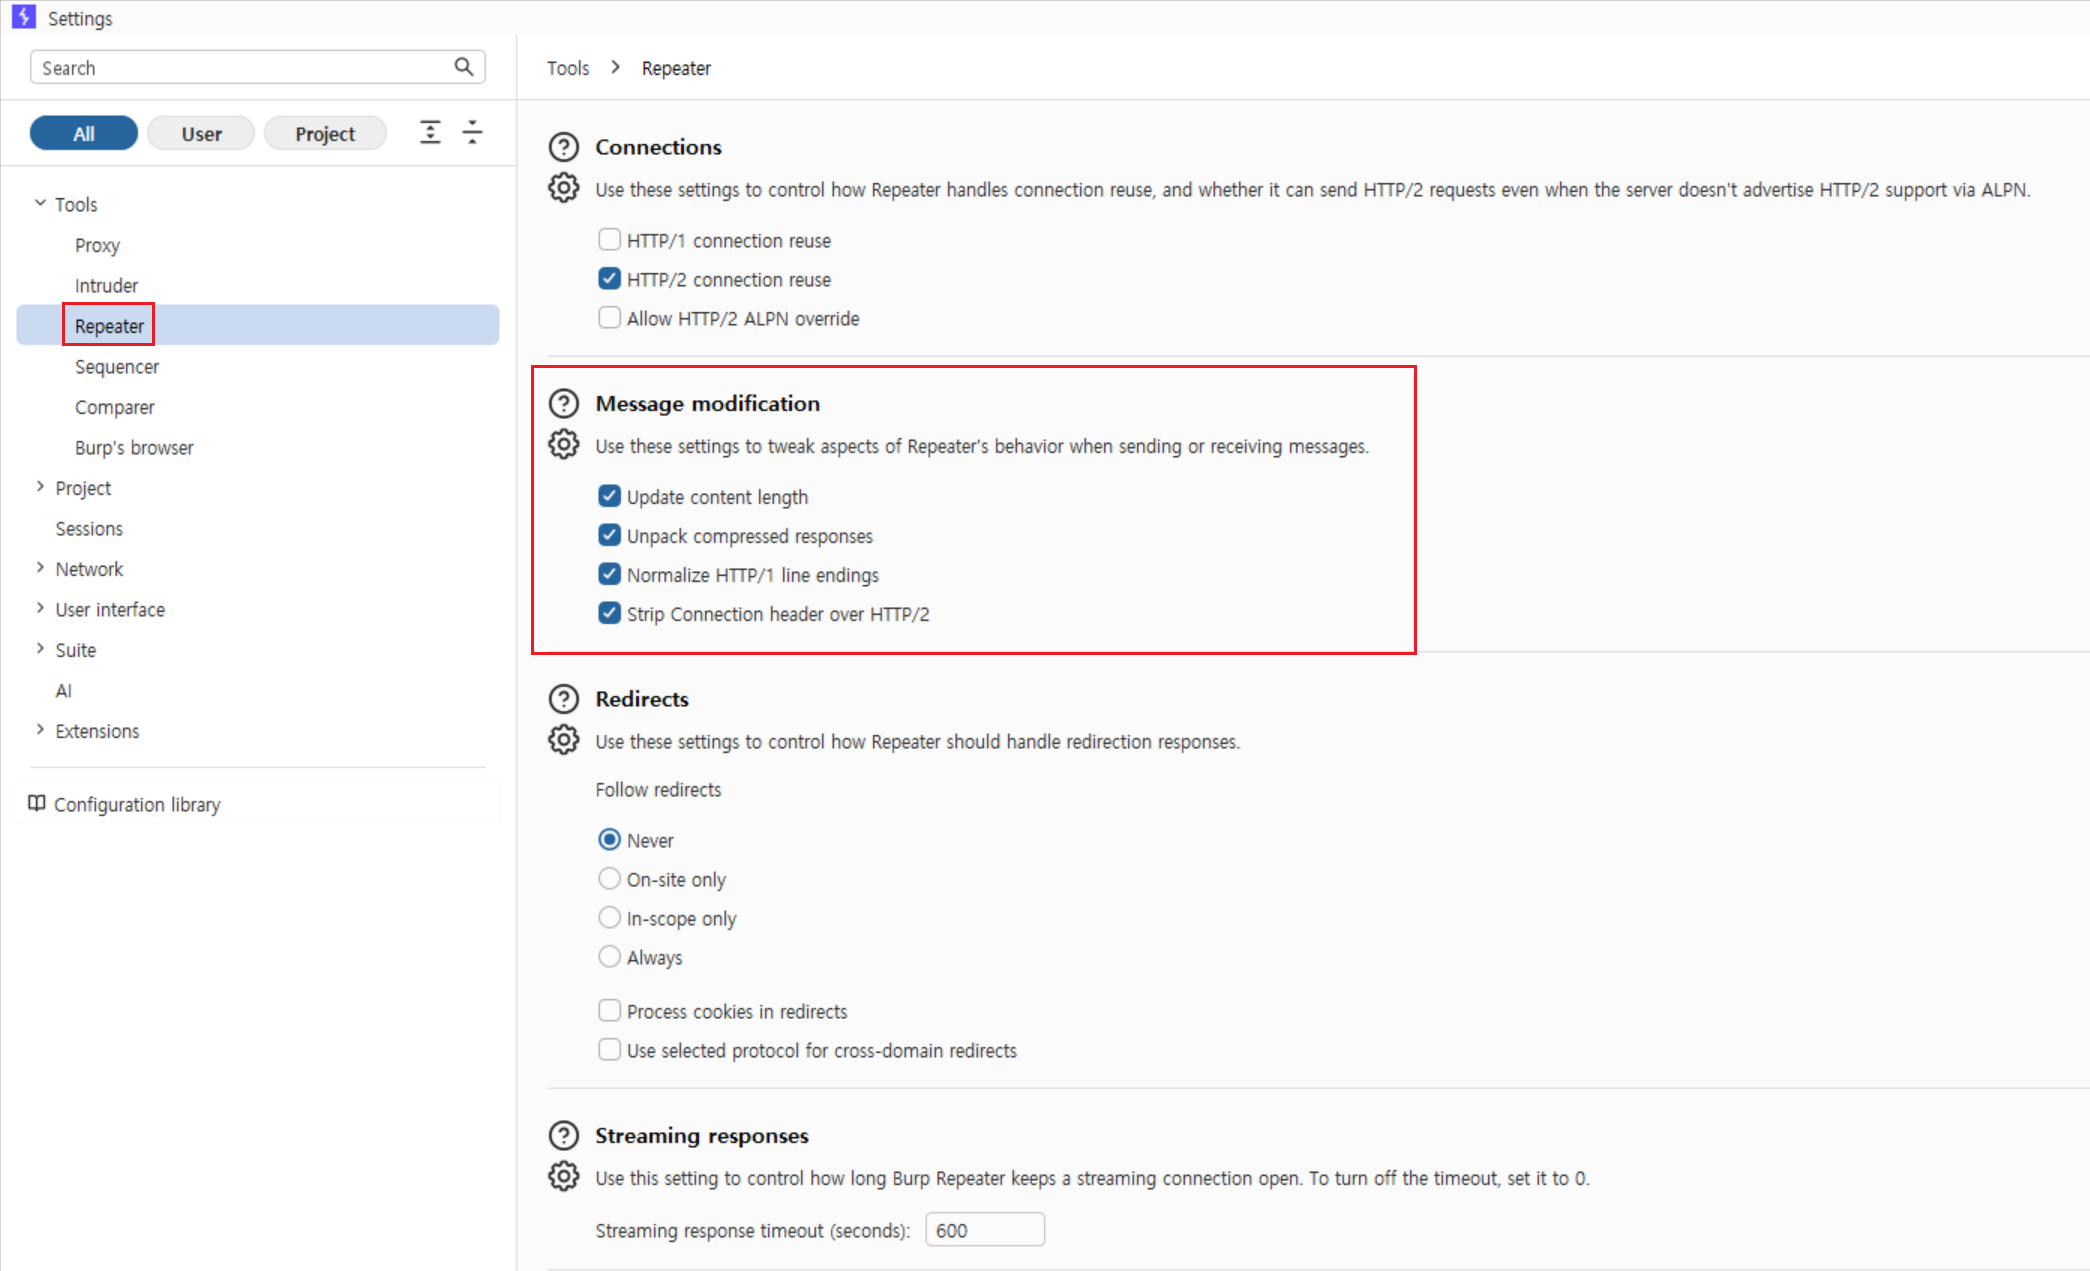This screenshot has height=1271, width=2090.
Task: Click the collapse all sections icon
Action: [472, 132]
